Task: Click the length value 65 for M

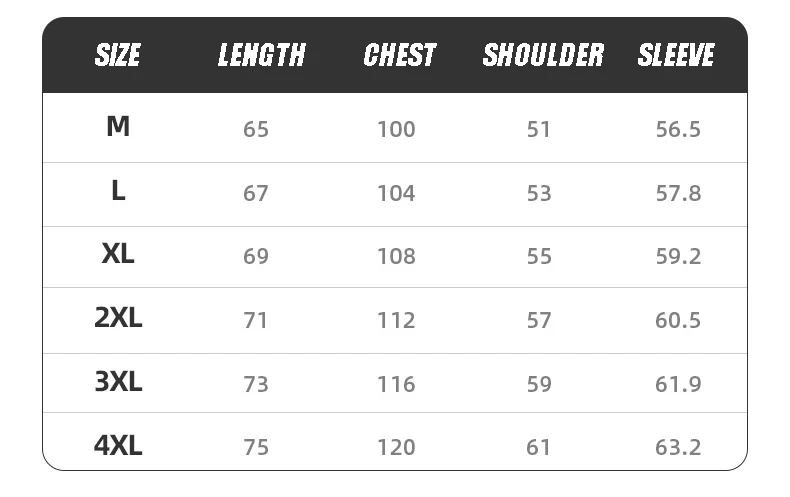Action: tap(256, 129)
